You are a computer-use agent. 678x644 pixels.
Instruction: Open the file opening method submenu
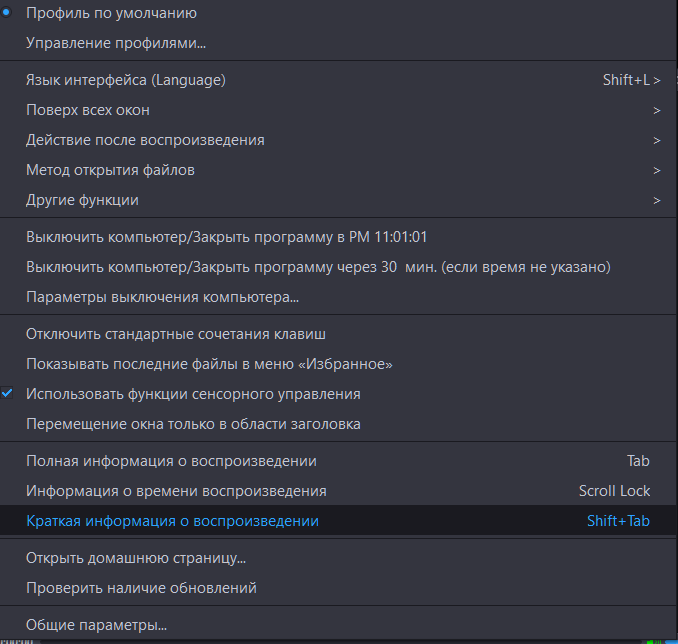tap(110, 170)
